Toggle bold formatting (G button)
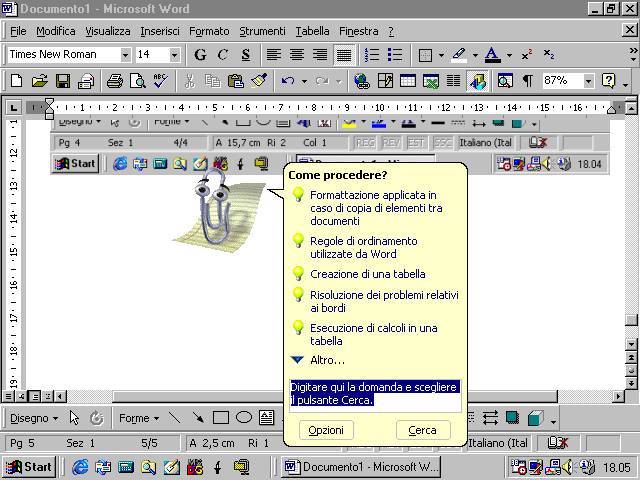Image resolution: width=640 pixels, height=480 pixels. (x=200, y=55)
